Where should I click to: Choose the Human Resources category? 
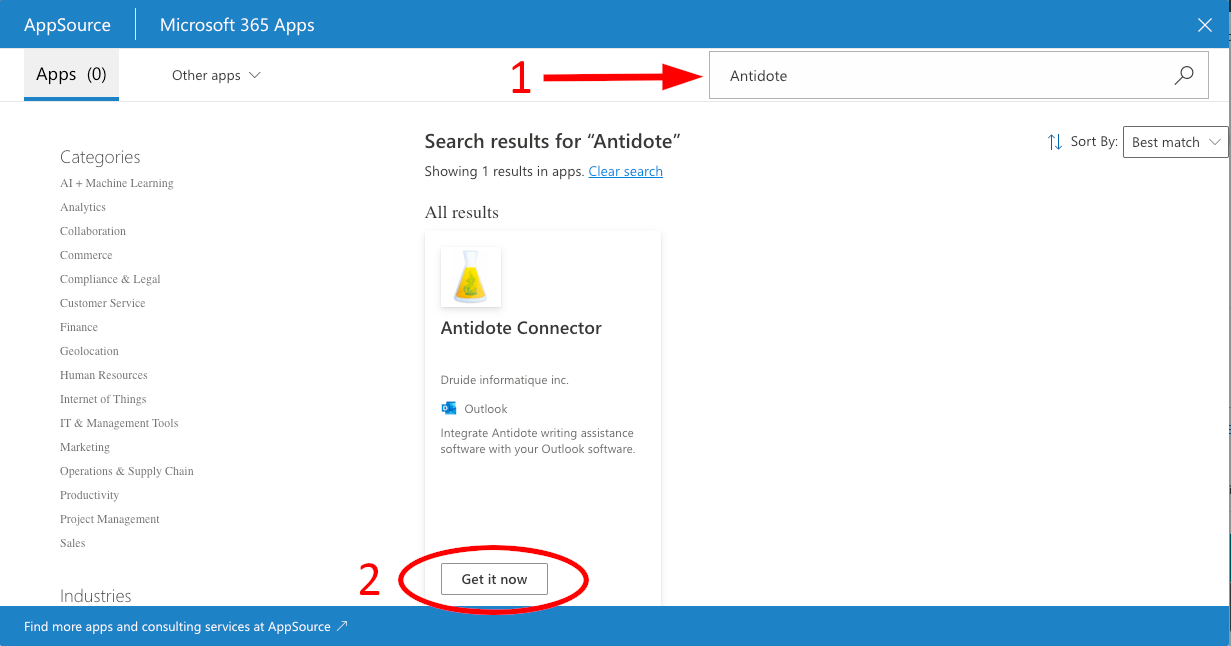pyautogui.click(x=104, y=375)
